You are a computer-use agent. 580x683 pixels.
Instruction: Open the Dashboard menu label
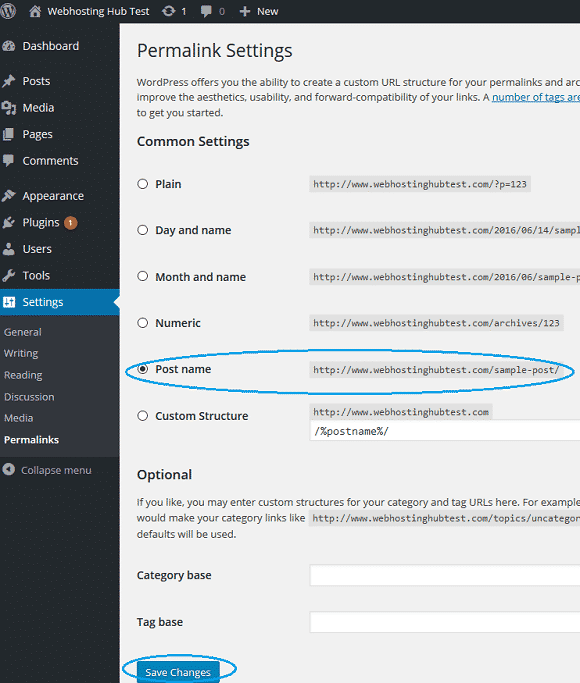tap(51, 46)
